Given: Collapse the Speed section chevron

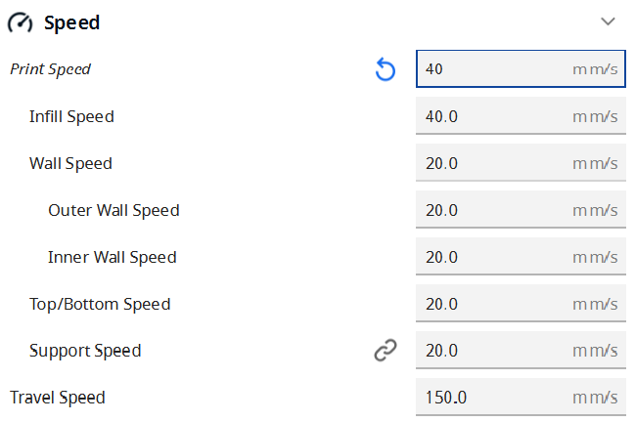Looking at the screenshot, I should coord(607,21).
